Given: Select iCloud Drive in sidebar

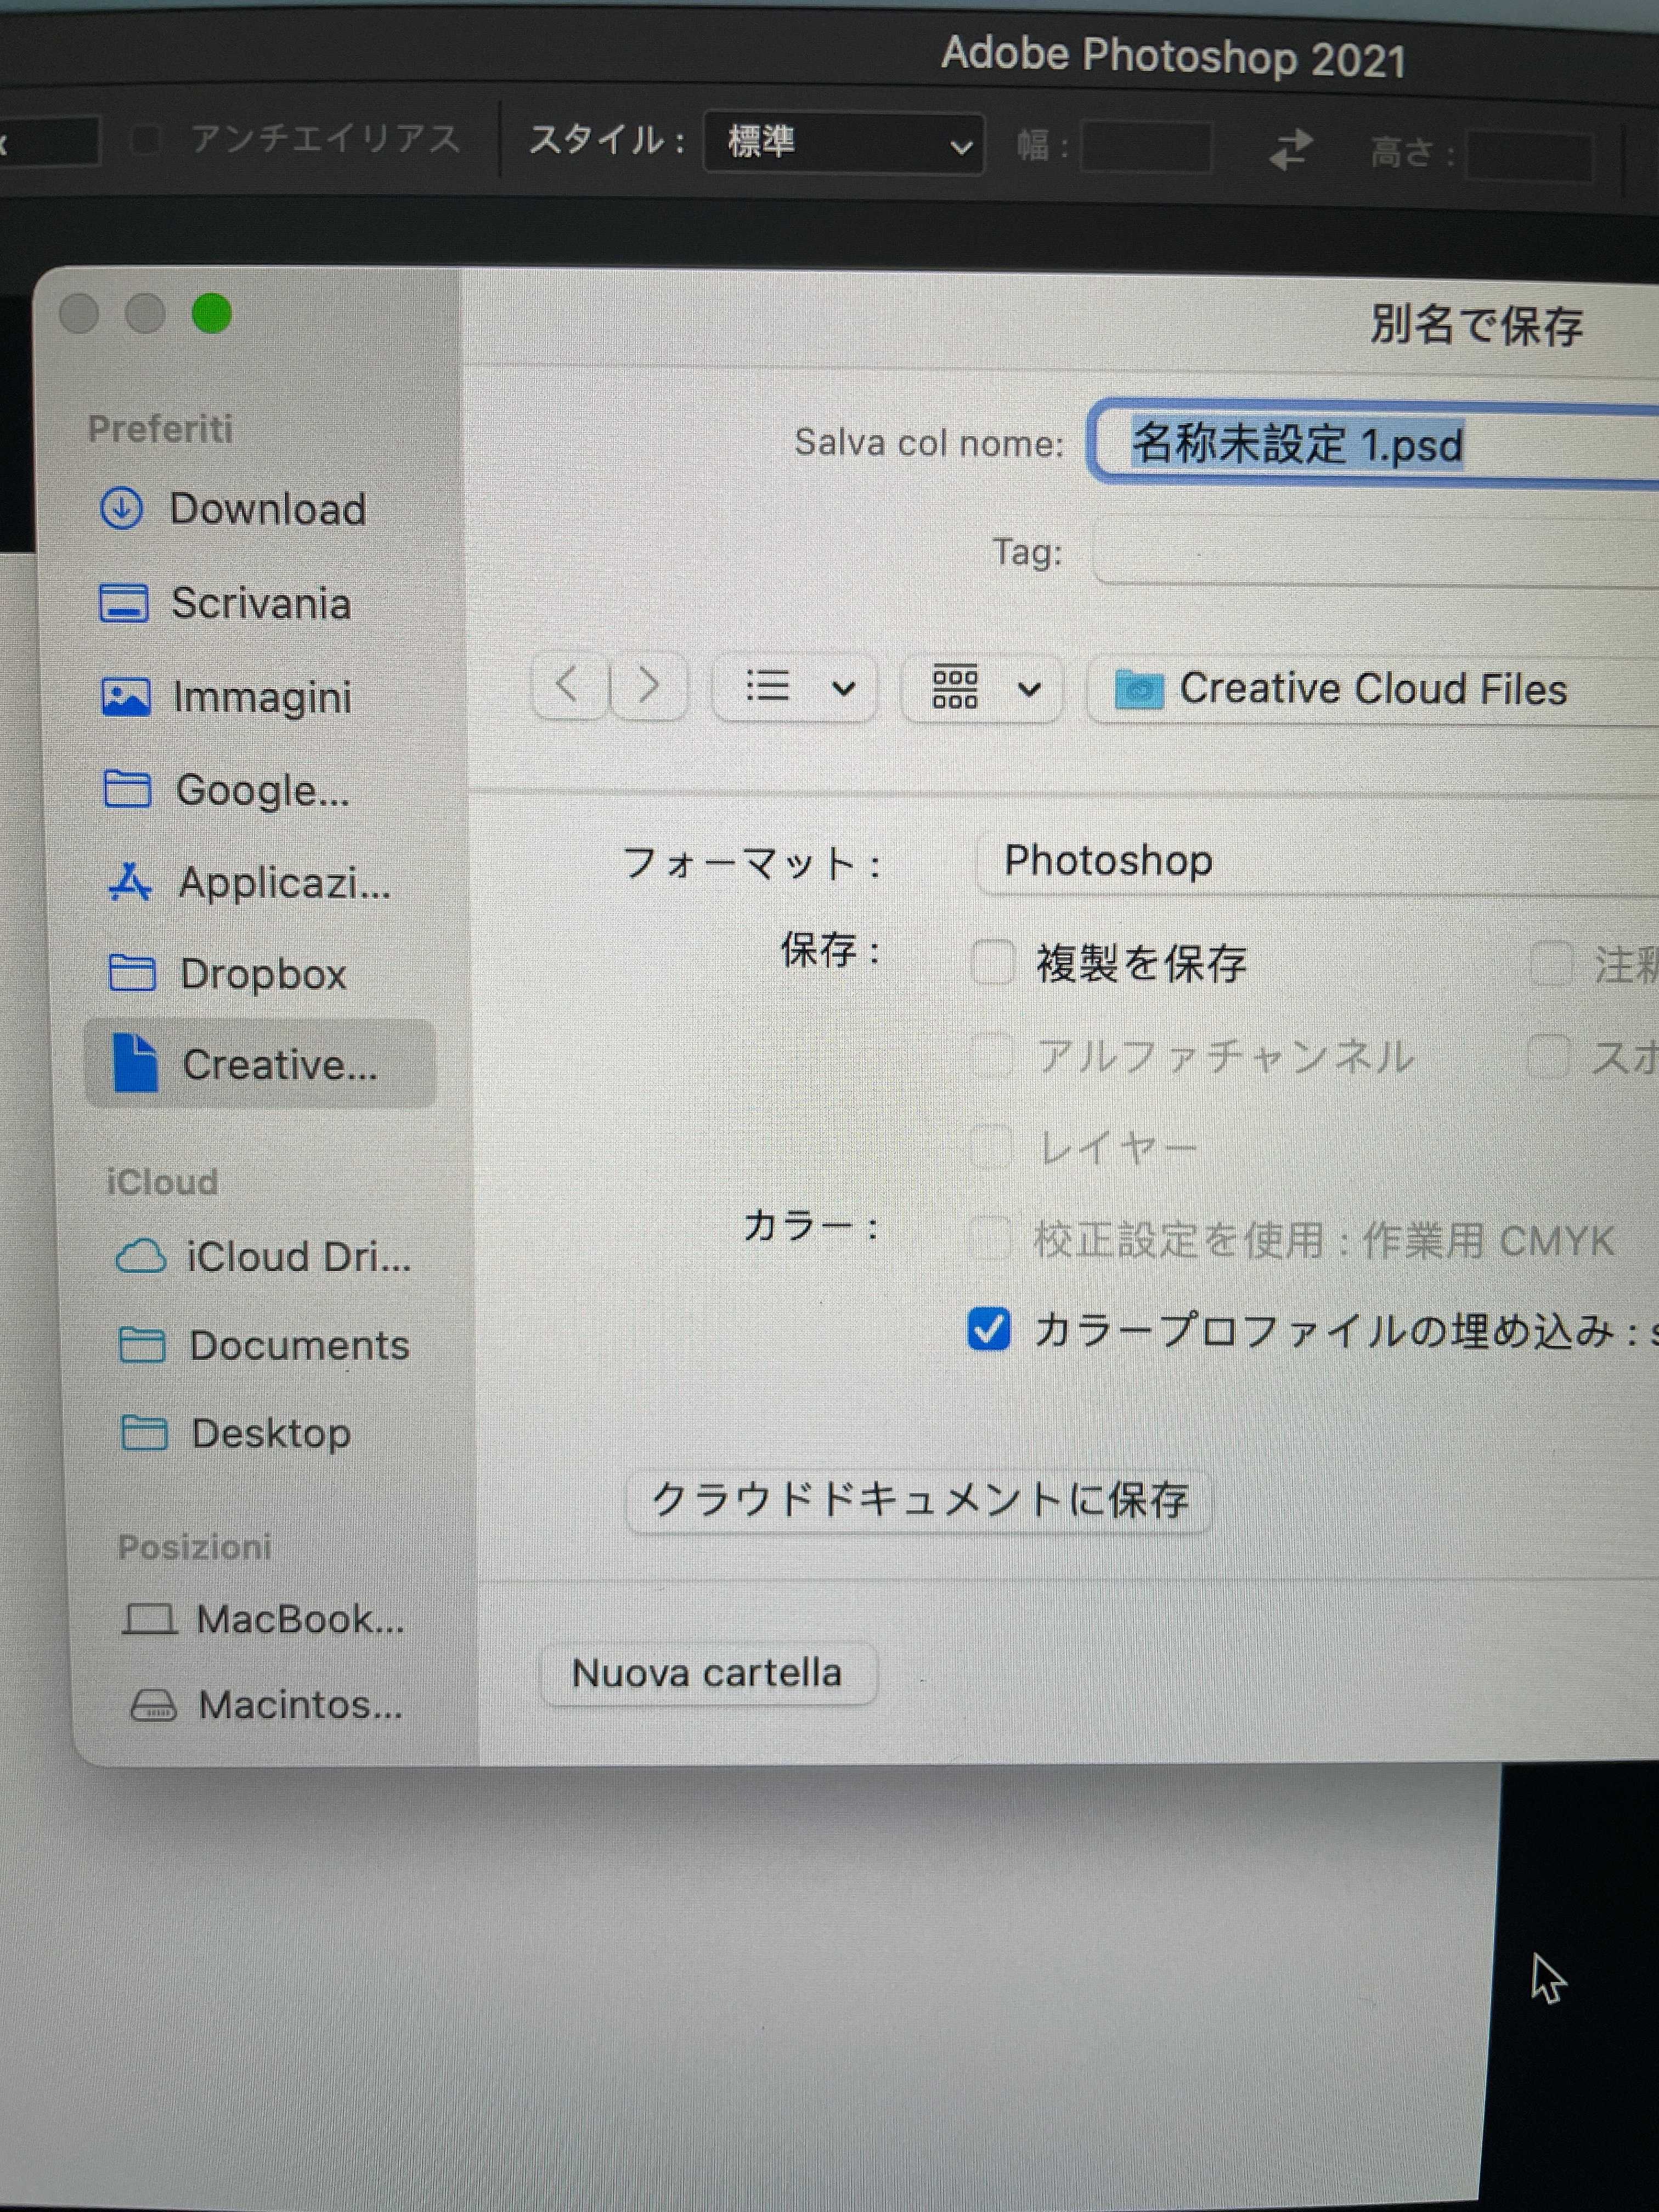Looking at the screenshot, I should pos(297,1257).
